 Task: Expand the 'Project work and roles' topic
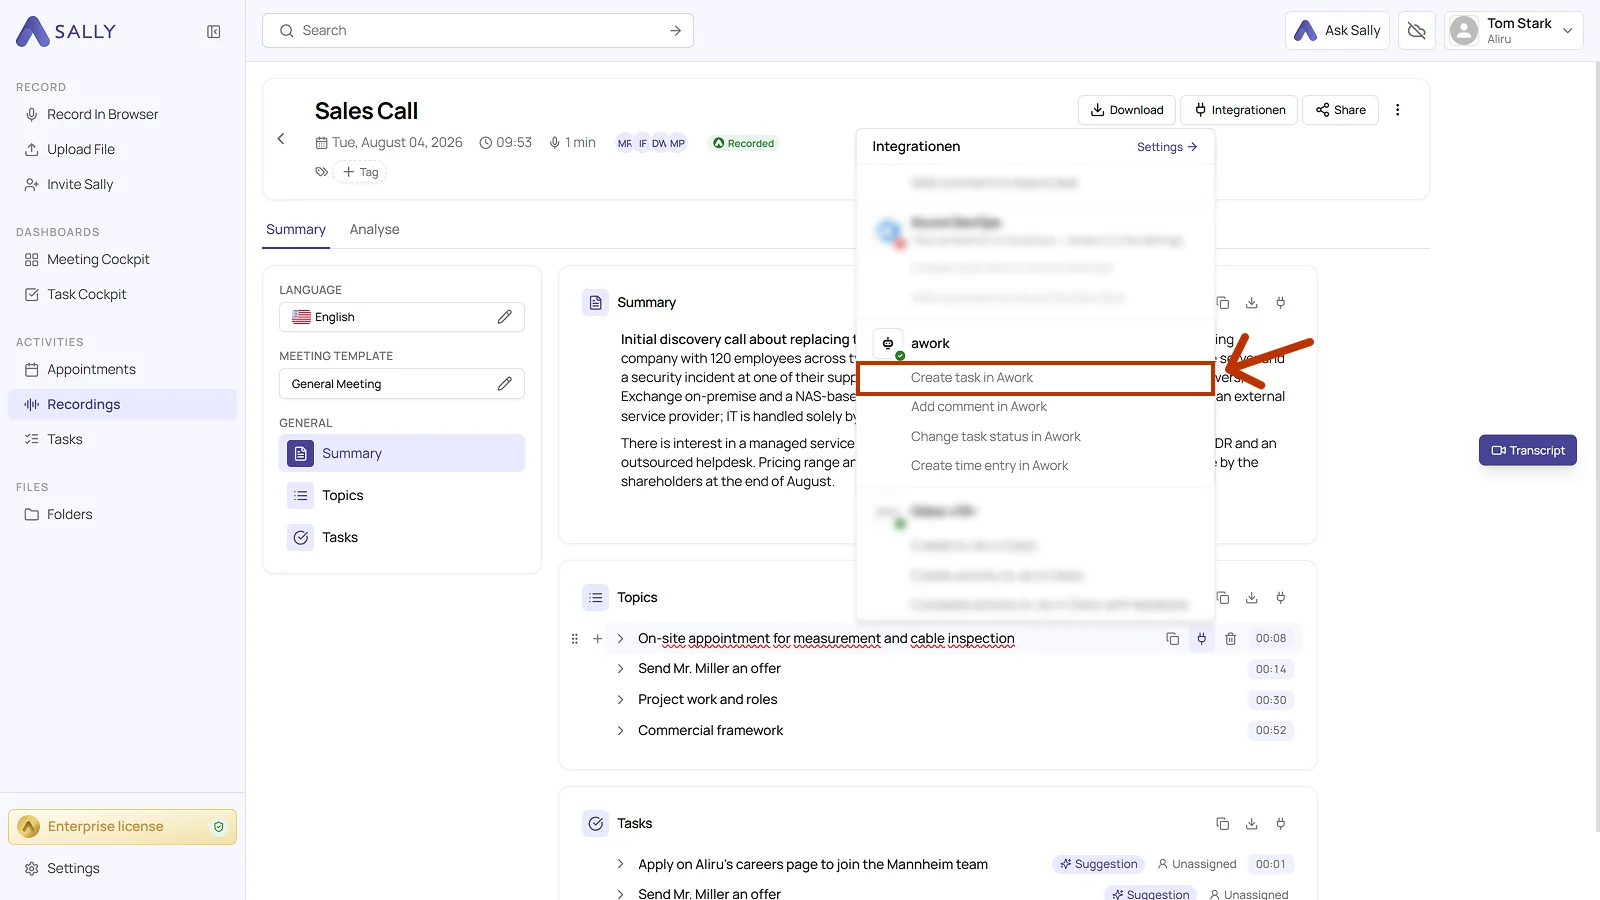620,700
